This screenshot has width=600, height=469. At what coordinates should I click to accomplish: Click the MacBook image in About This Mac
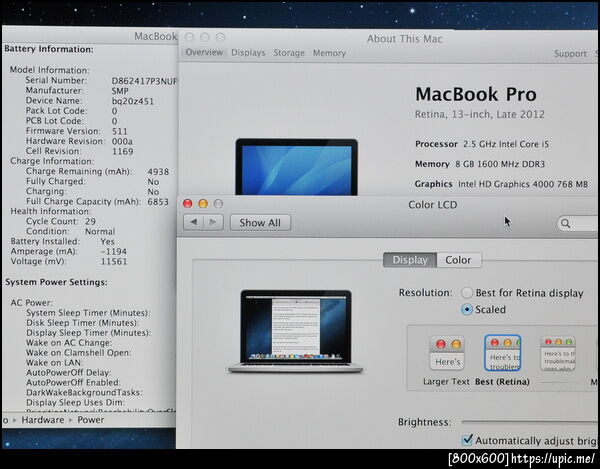[297, 167]
